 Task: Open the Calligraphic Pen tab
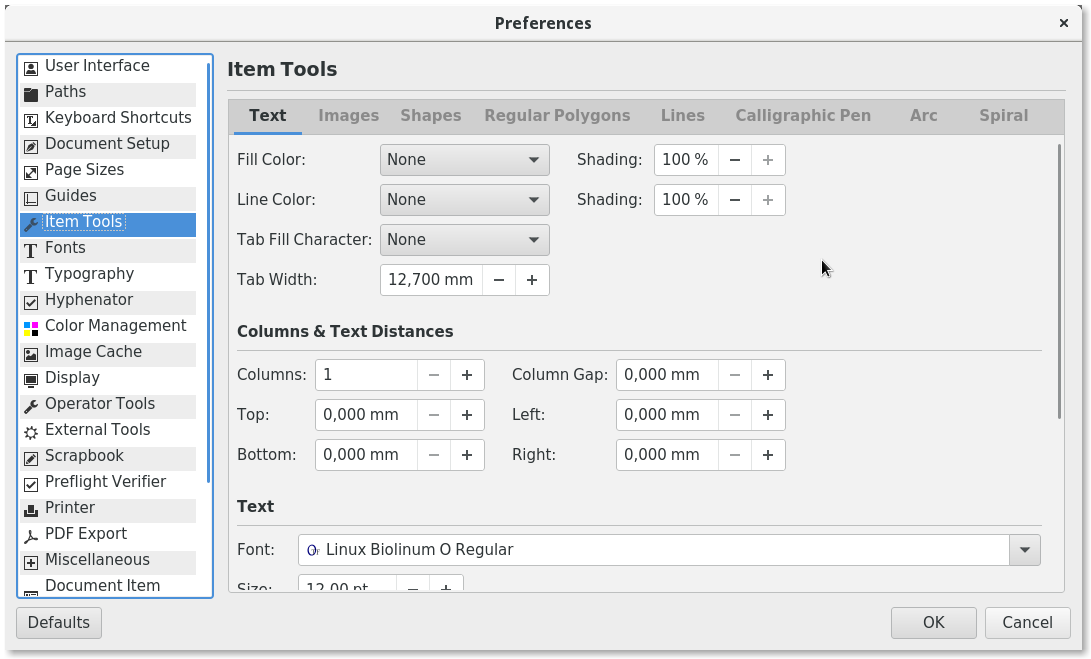pos(802,116)
